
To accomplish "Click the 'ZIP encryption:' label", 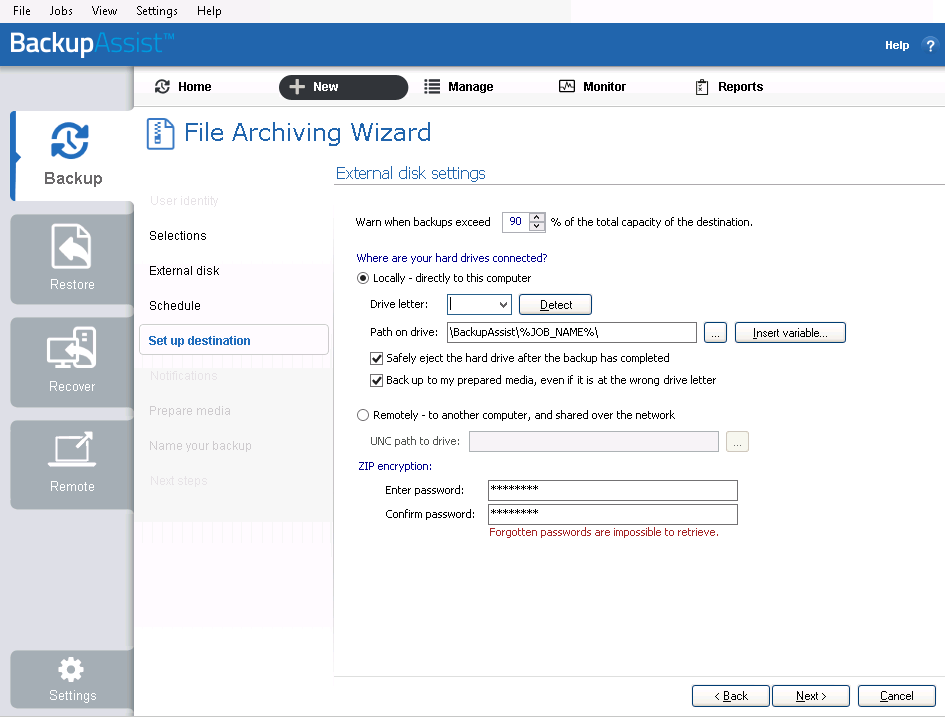I will coord(395,466).
